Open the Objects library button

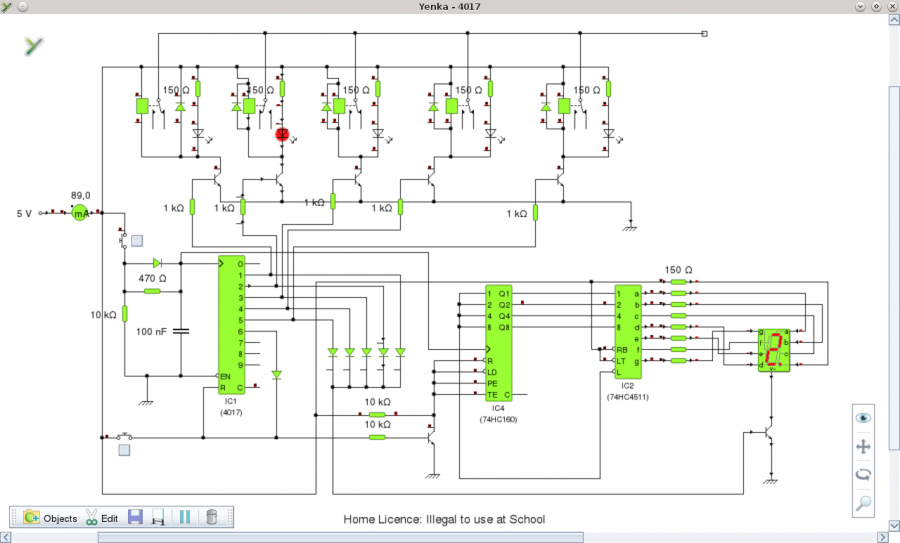tap(50, 518)
